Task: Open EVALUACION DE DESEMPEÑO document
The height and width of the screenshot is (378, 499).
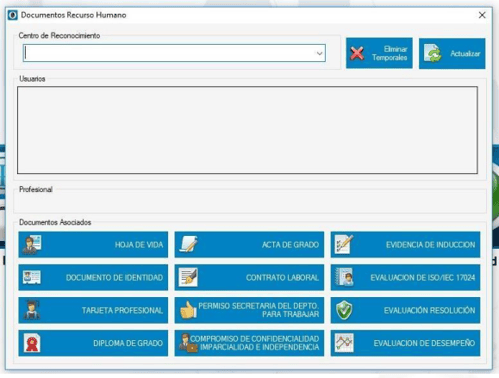Action: coord(405,343)
